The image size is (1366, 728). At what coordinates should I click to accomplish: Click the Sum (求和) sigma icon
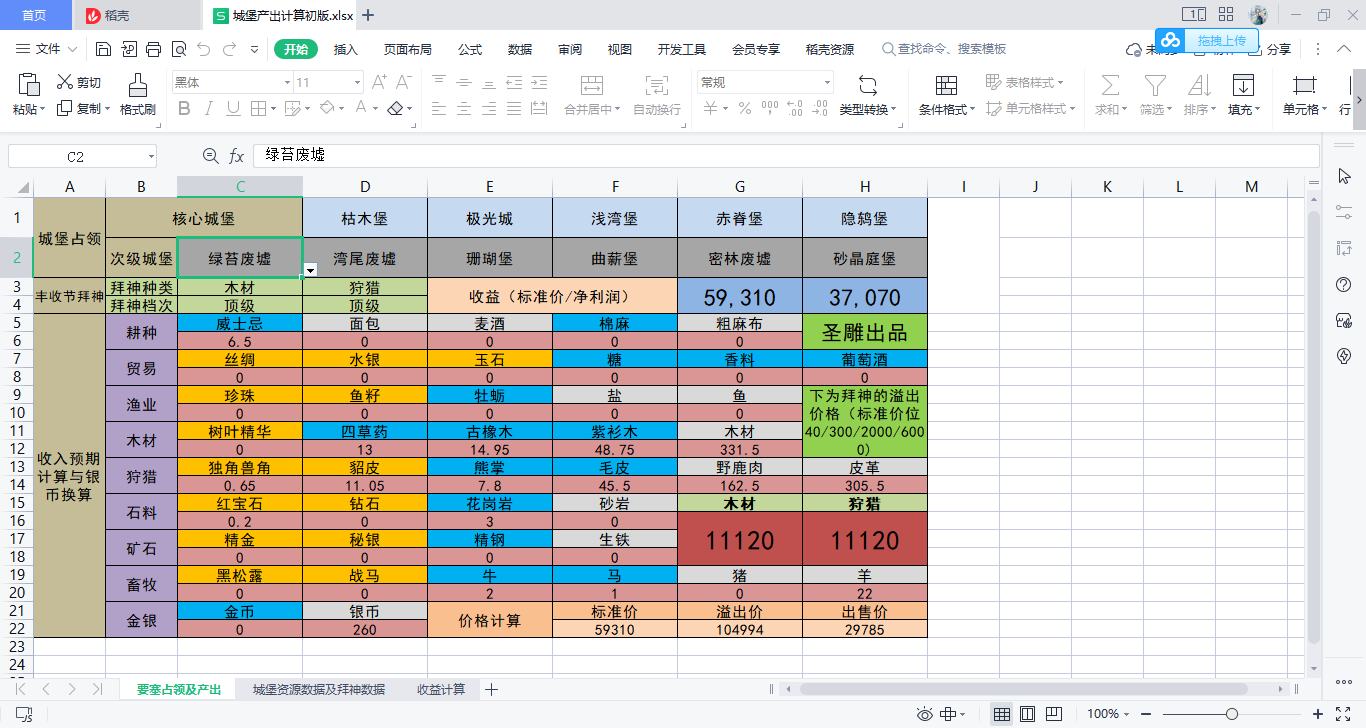pos(1110,84)
